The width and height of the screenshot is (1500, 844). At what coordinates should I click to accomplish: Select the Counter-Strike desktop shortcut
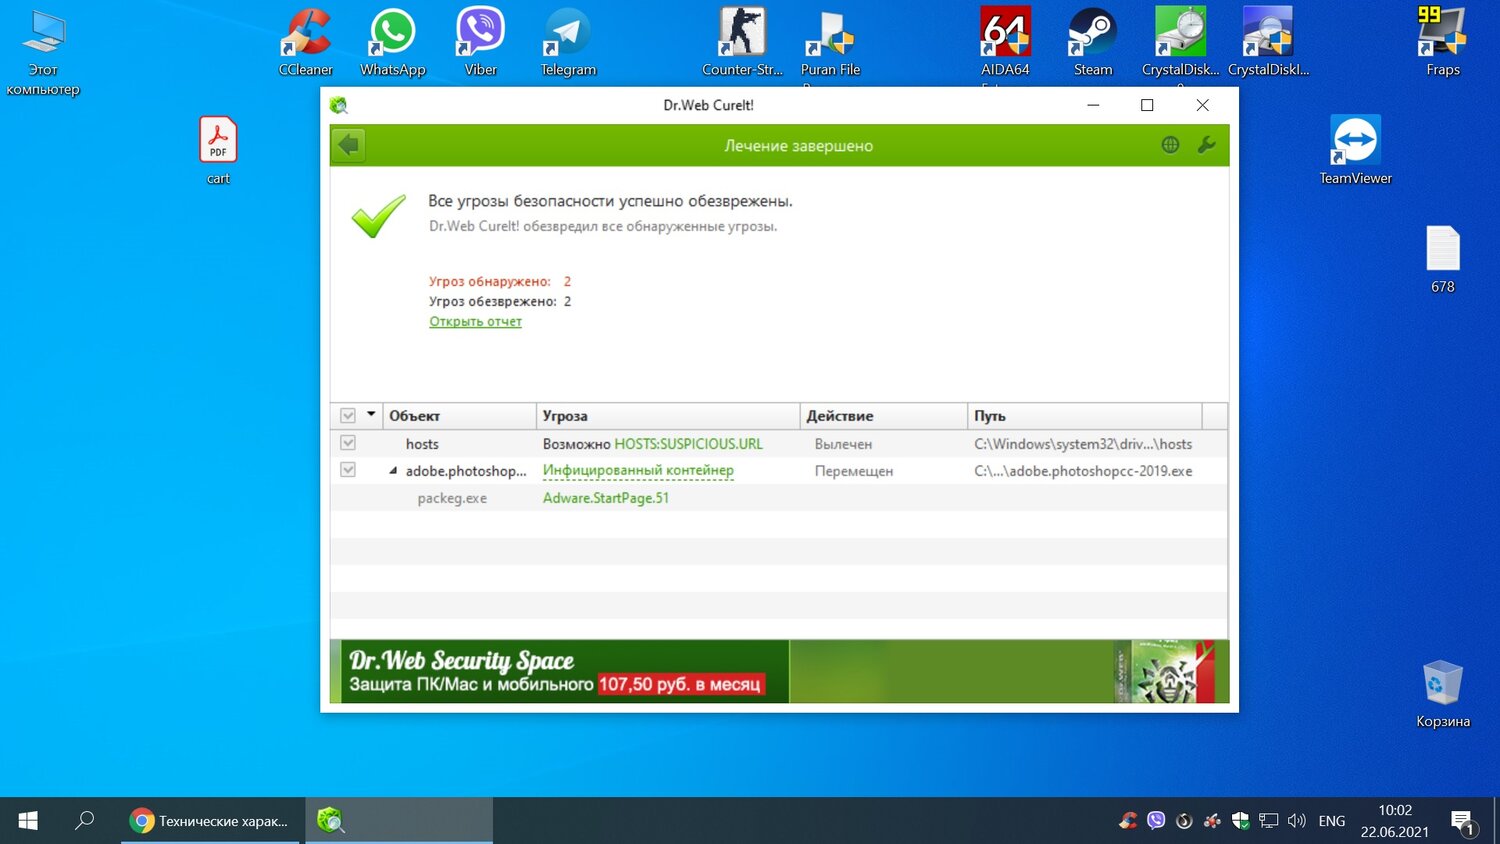tap(742, 42)
